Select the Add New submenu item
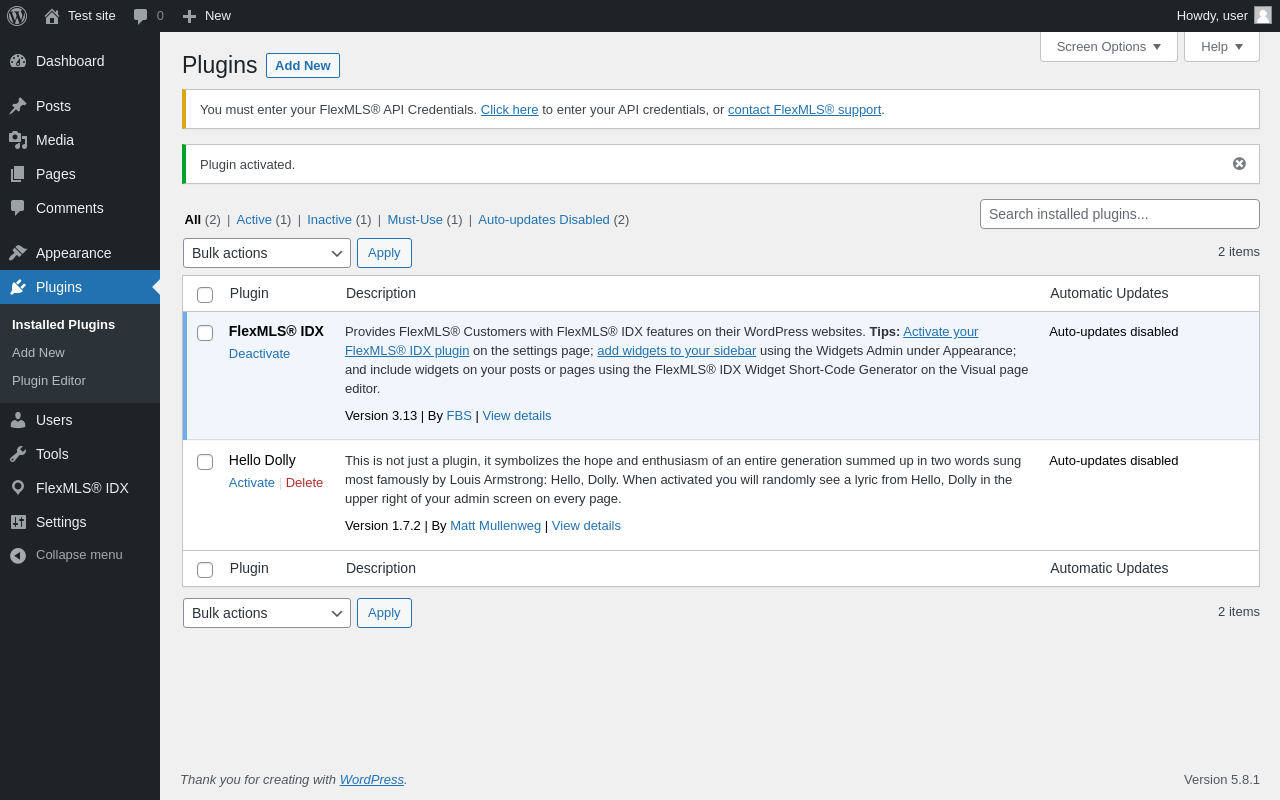This screenshot has width=1280, height=800. click(38, 353)
